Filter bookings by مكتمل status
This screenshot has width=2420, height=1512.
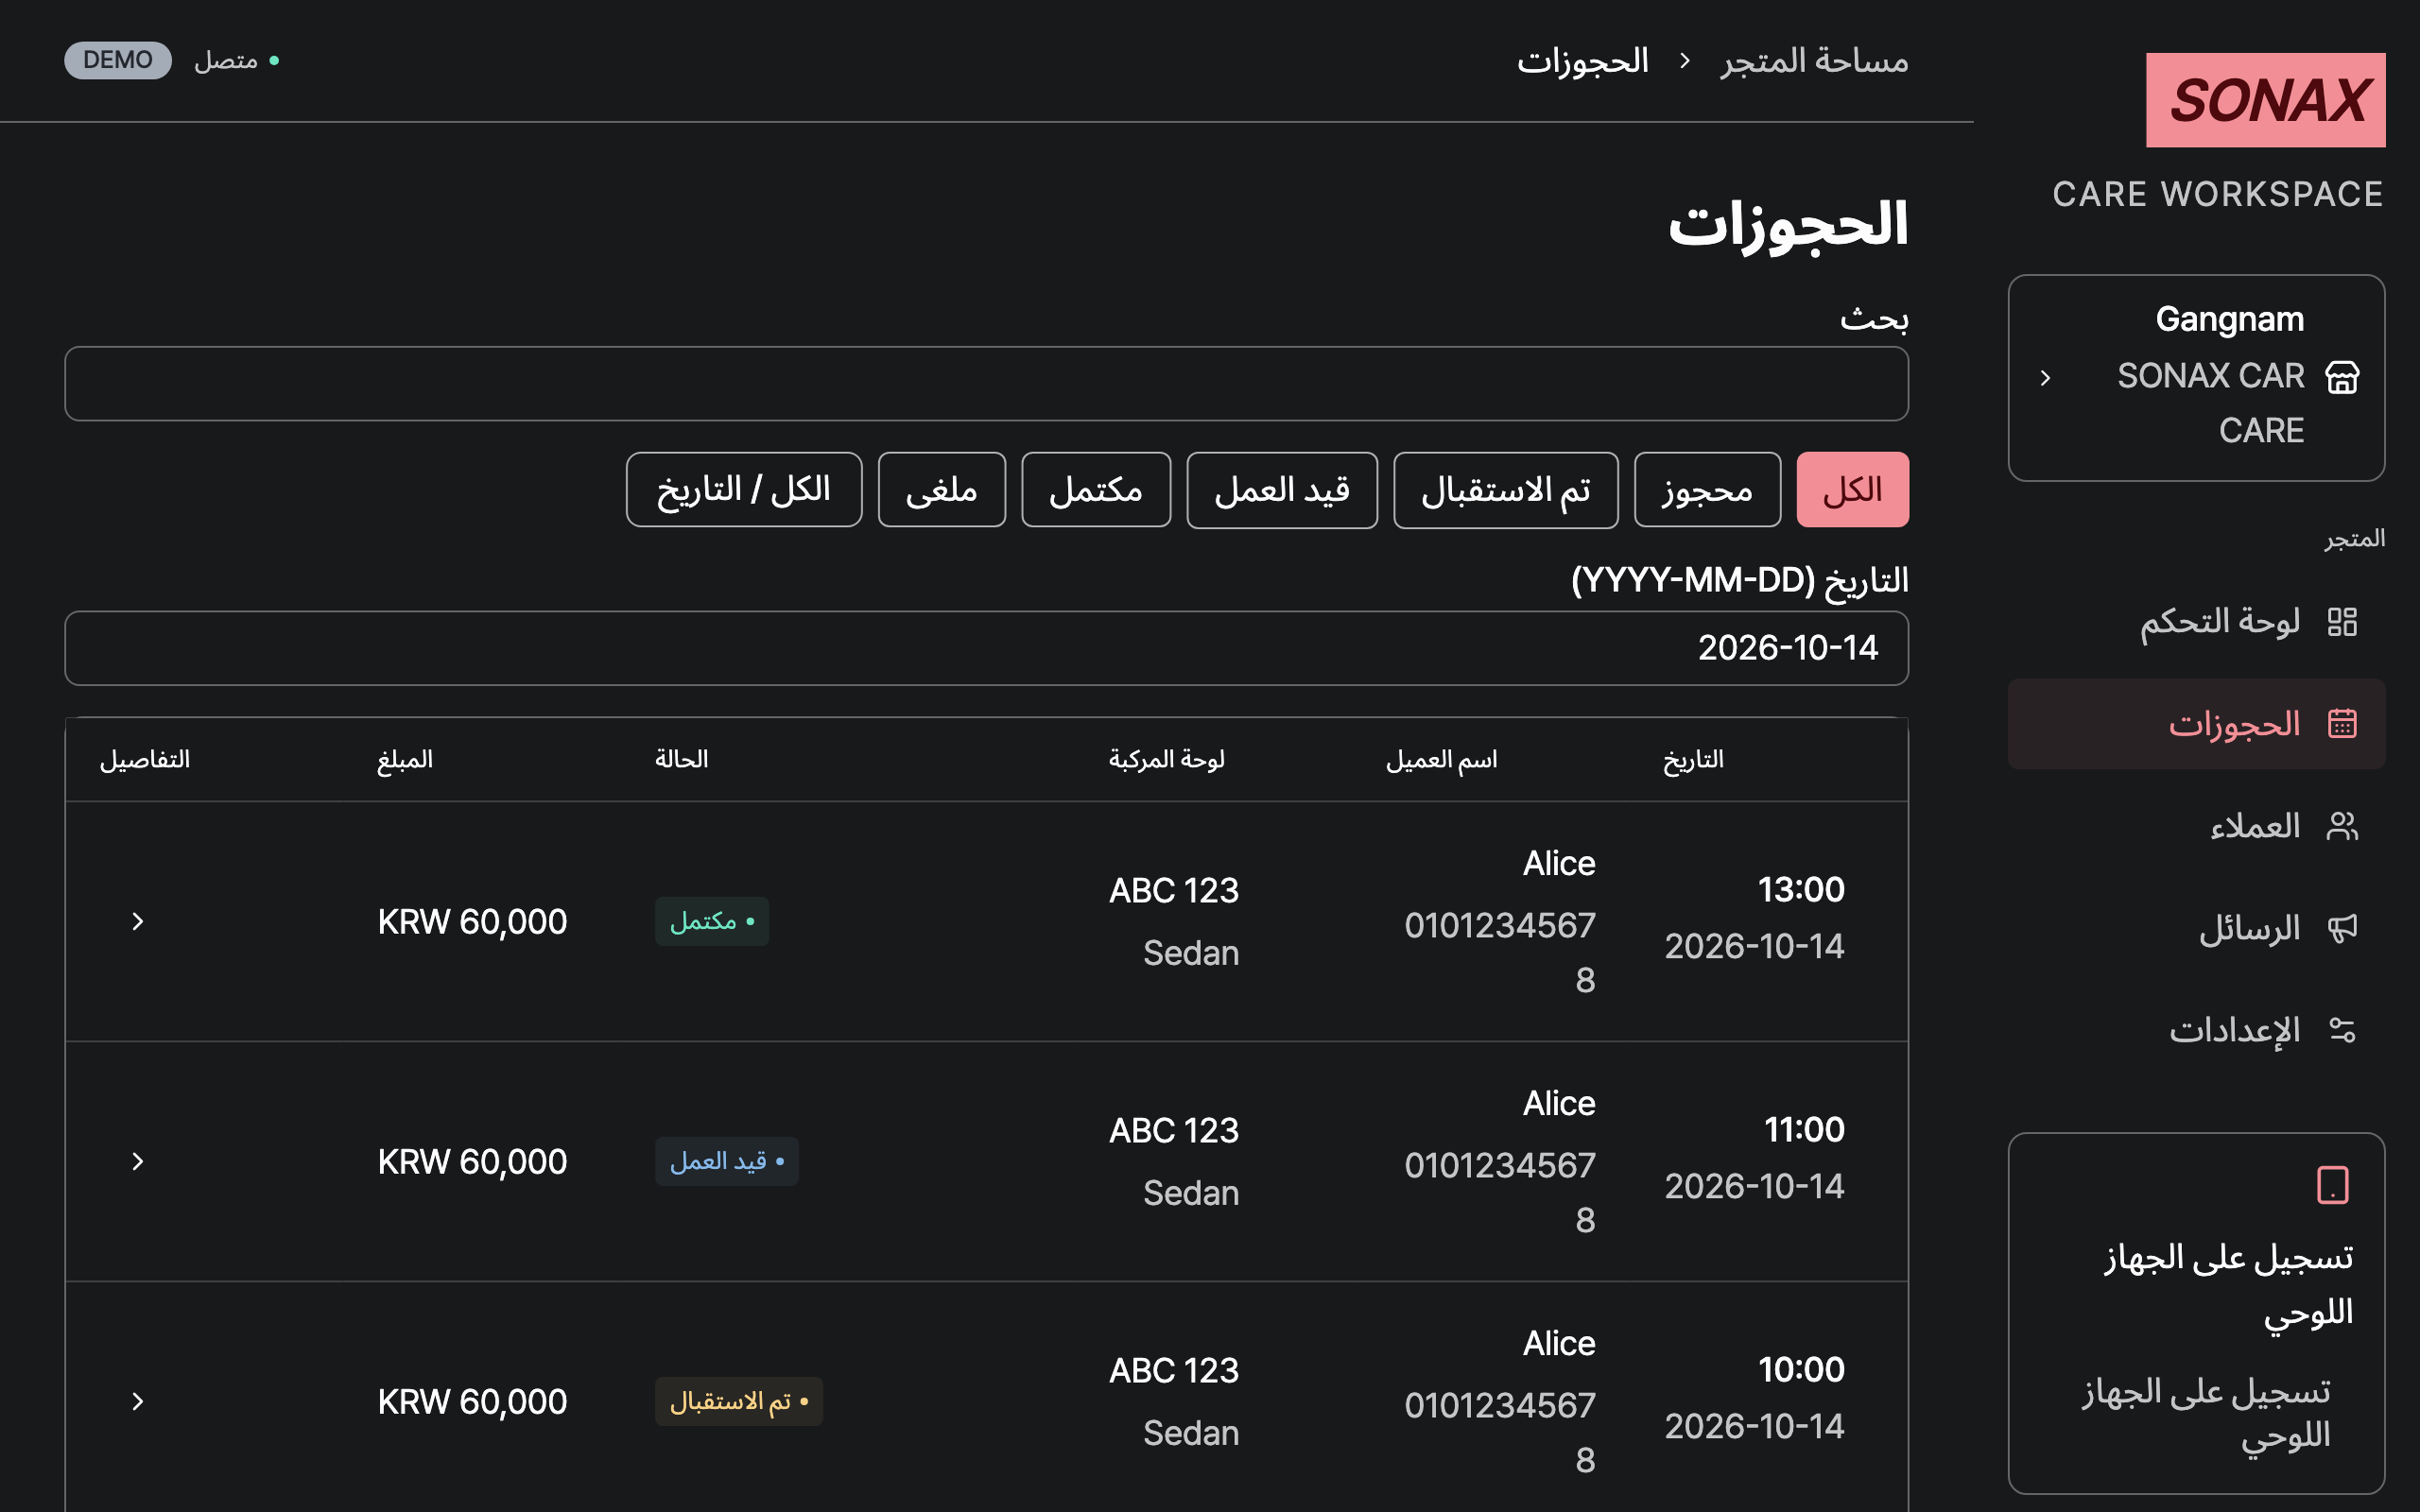click(x=1096, y=490)
